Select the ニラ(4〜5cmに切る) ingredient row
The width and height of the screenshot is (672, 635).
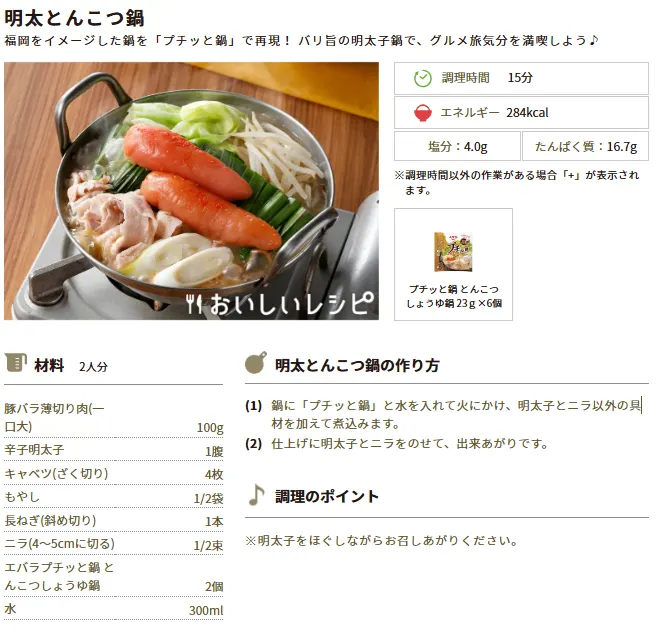[x=114, y=544]
